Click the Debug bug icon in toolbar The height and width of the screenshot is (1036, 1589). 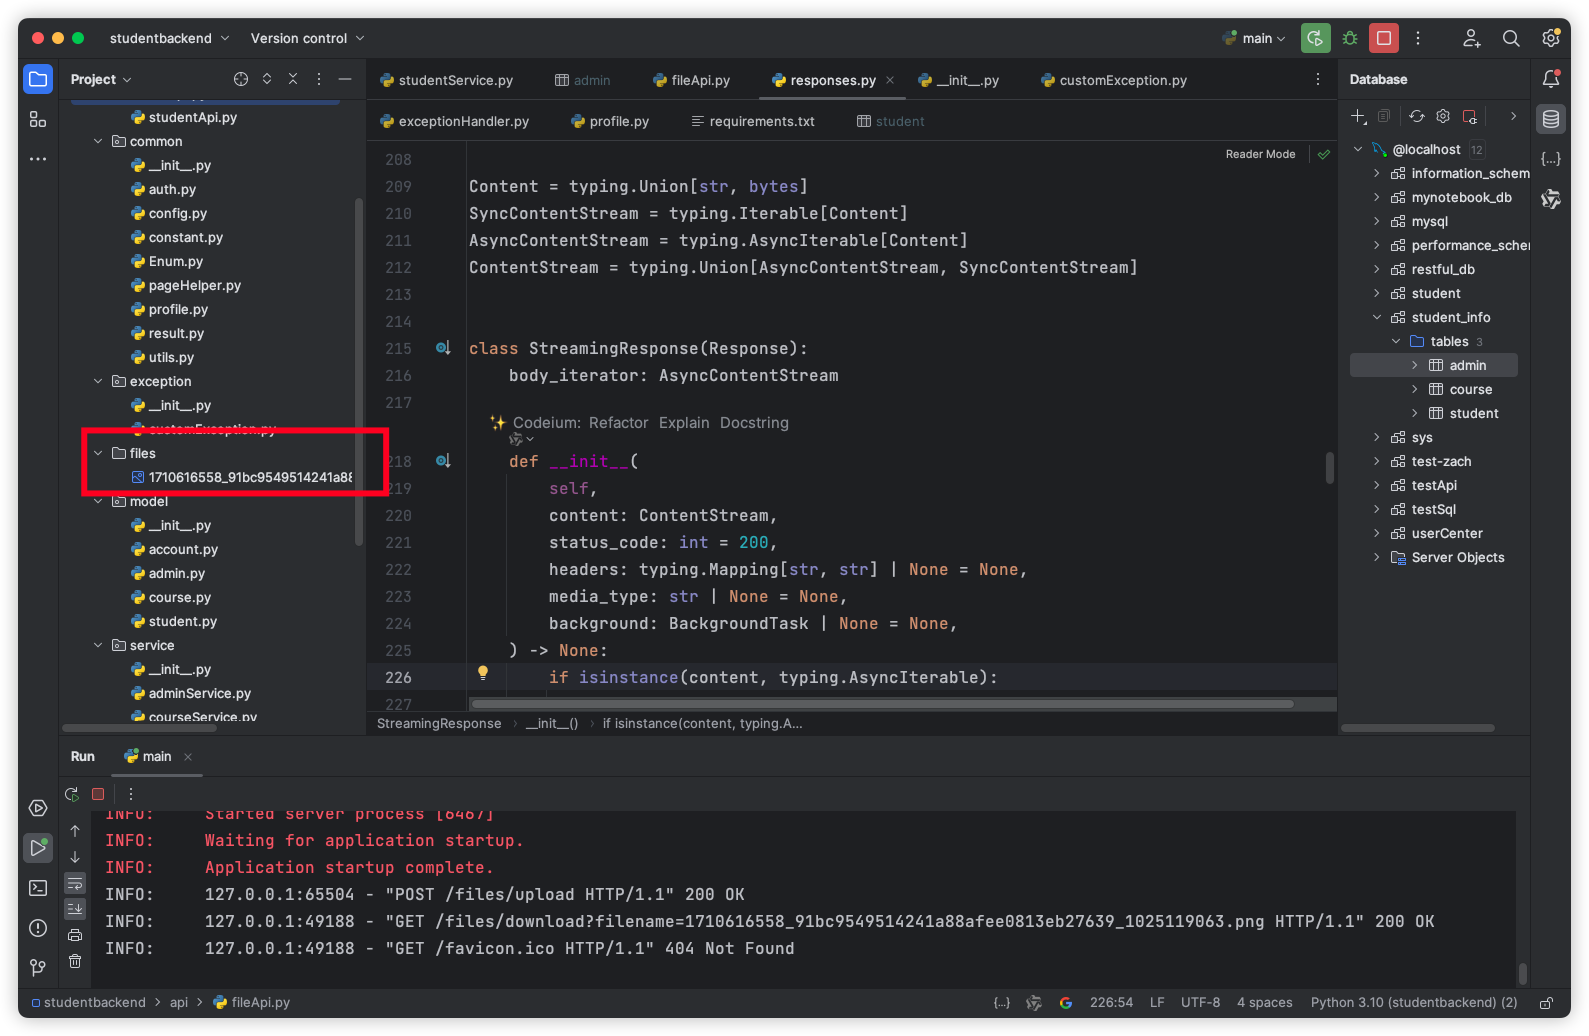(1350, 38)
